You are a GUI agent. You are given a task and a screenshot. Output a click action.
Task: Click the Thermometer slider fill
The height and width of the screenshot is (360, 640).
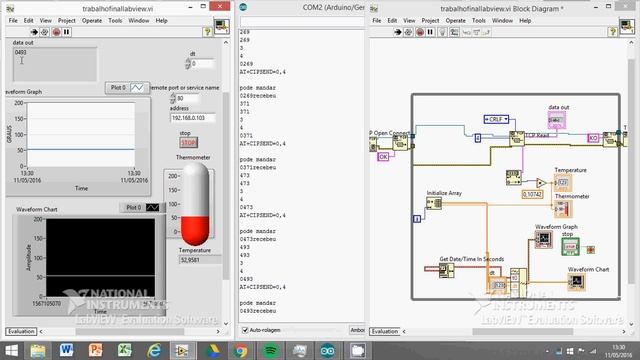click(x=195, y=231)
